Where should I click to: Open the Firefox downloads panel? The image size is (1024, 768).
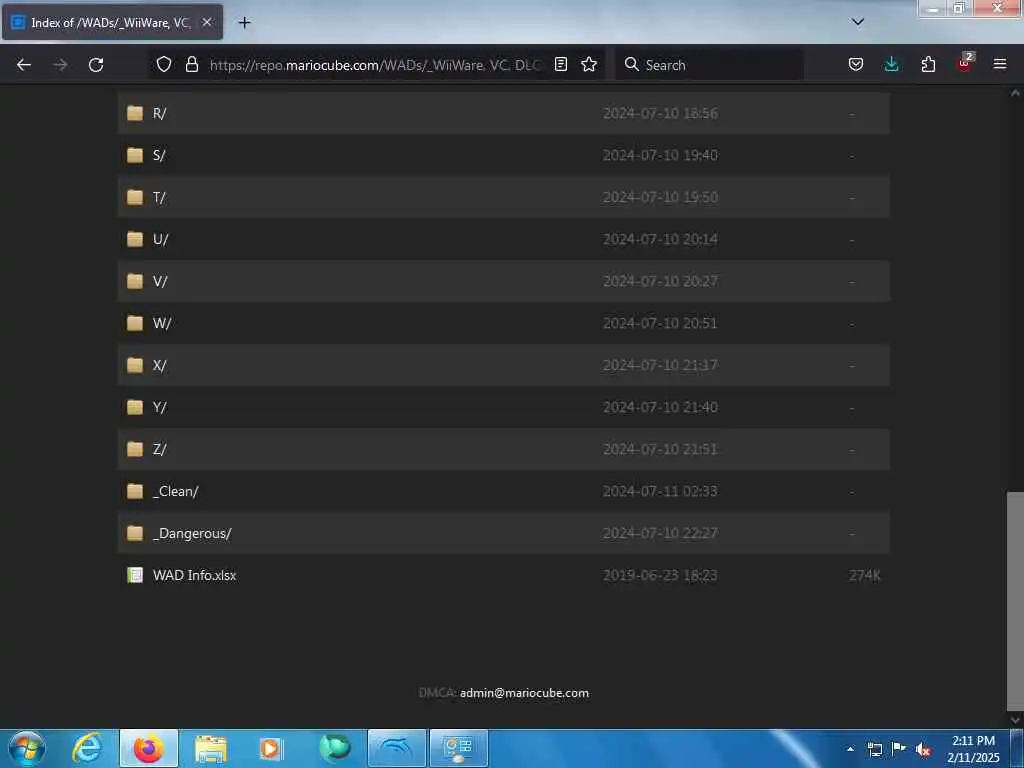(891, 65)
